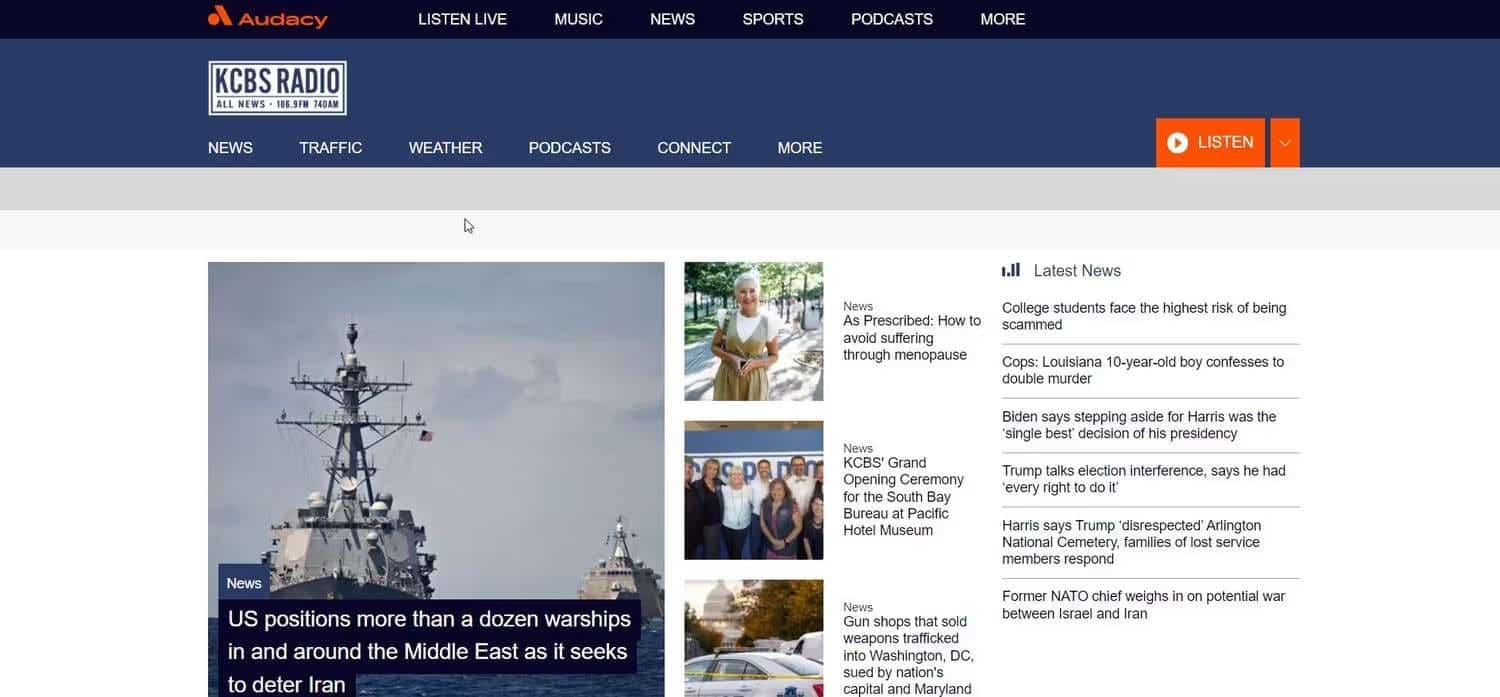Read the US warships Middle East headline
1500x697 pixels.
[428, 651]
